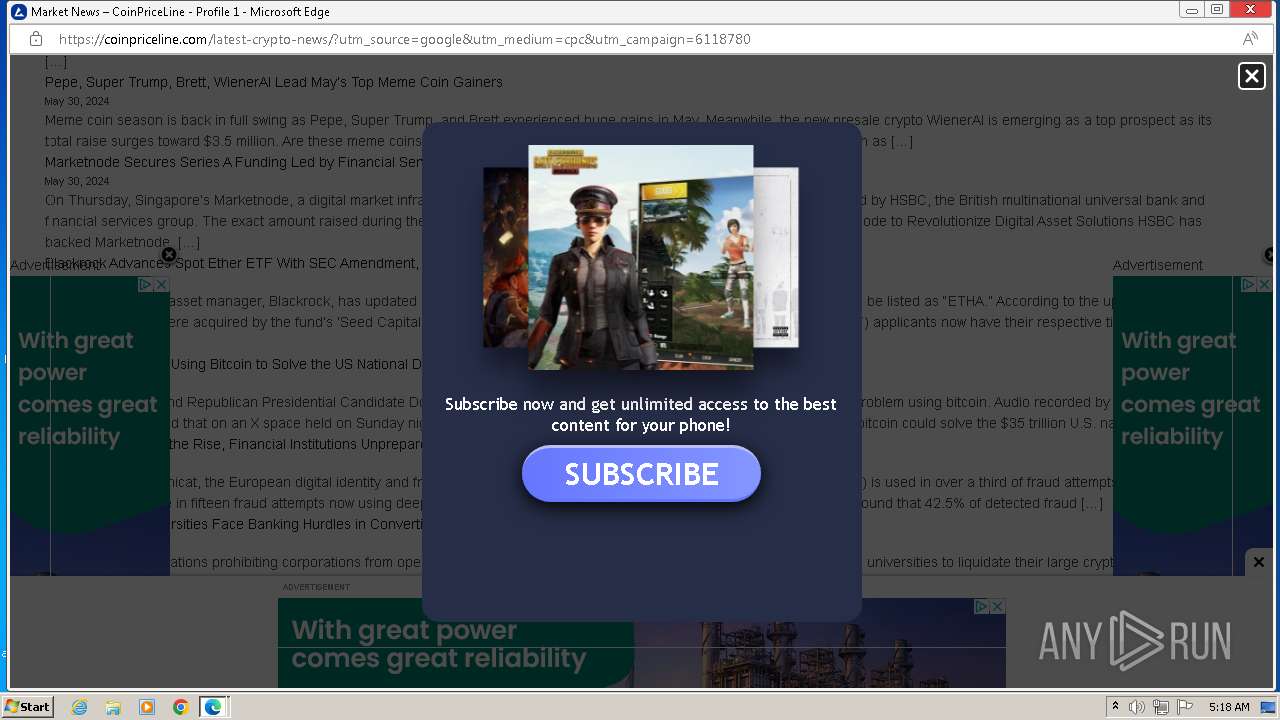Click the AdChoices icon on bottom banner ad
The width and height of the screenshot is (1280, 720).
tap(982, 606)
